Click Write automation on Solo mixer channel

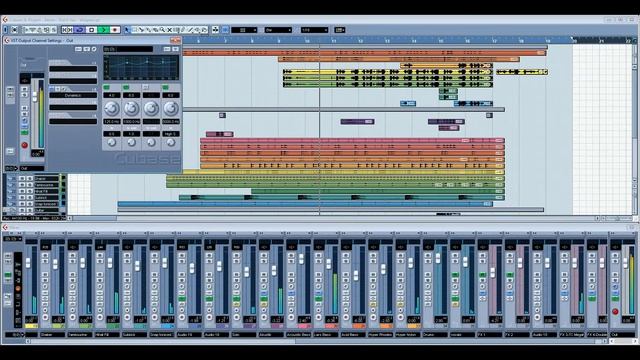tap(236, 281)
